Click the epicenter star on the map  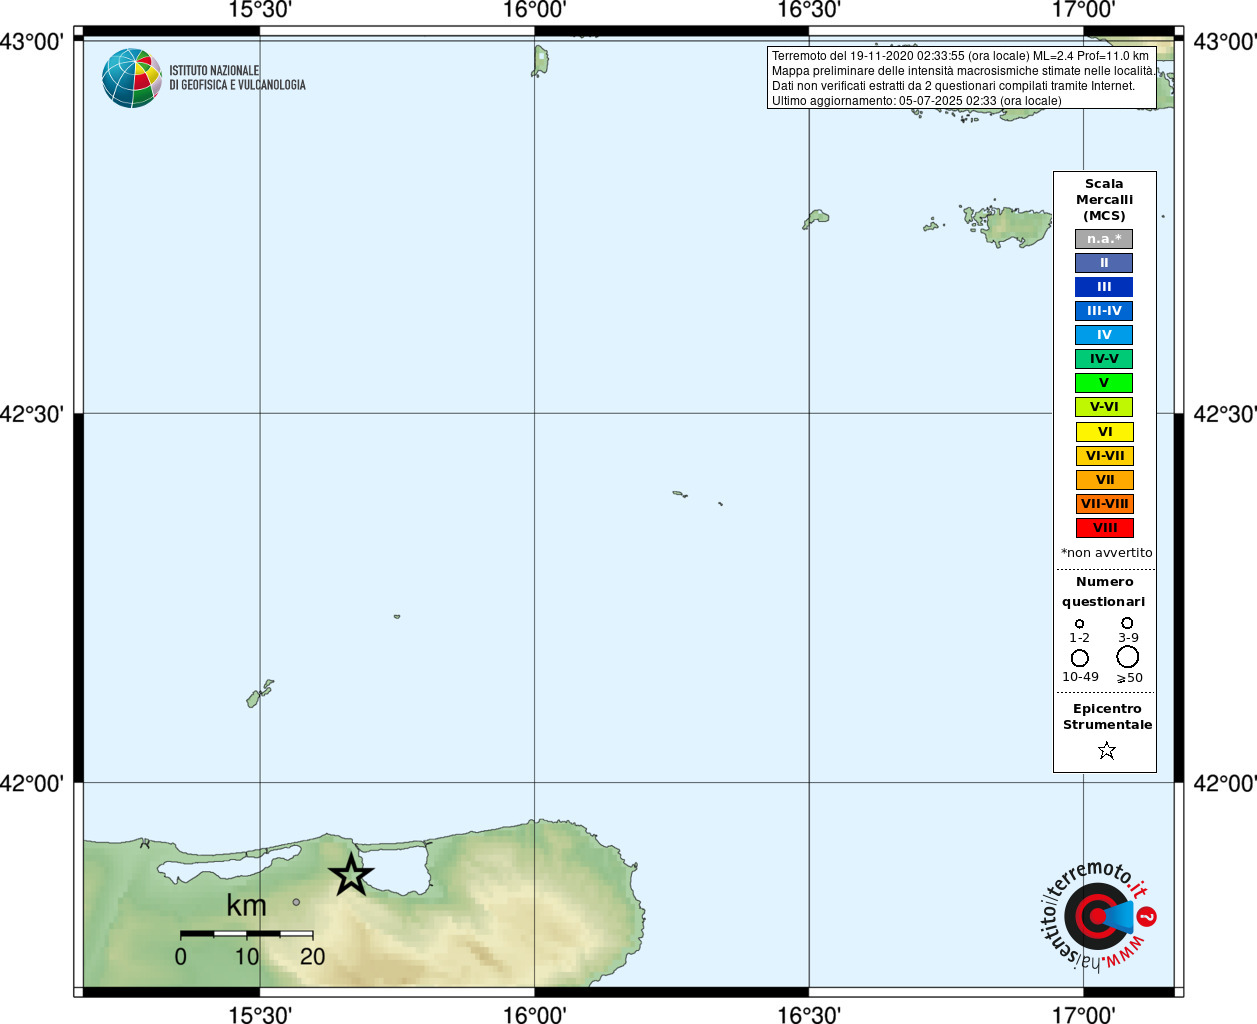point(351,875)
